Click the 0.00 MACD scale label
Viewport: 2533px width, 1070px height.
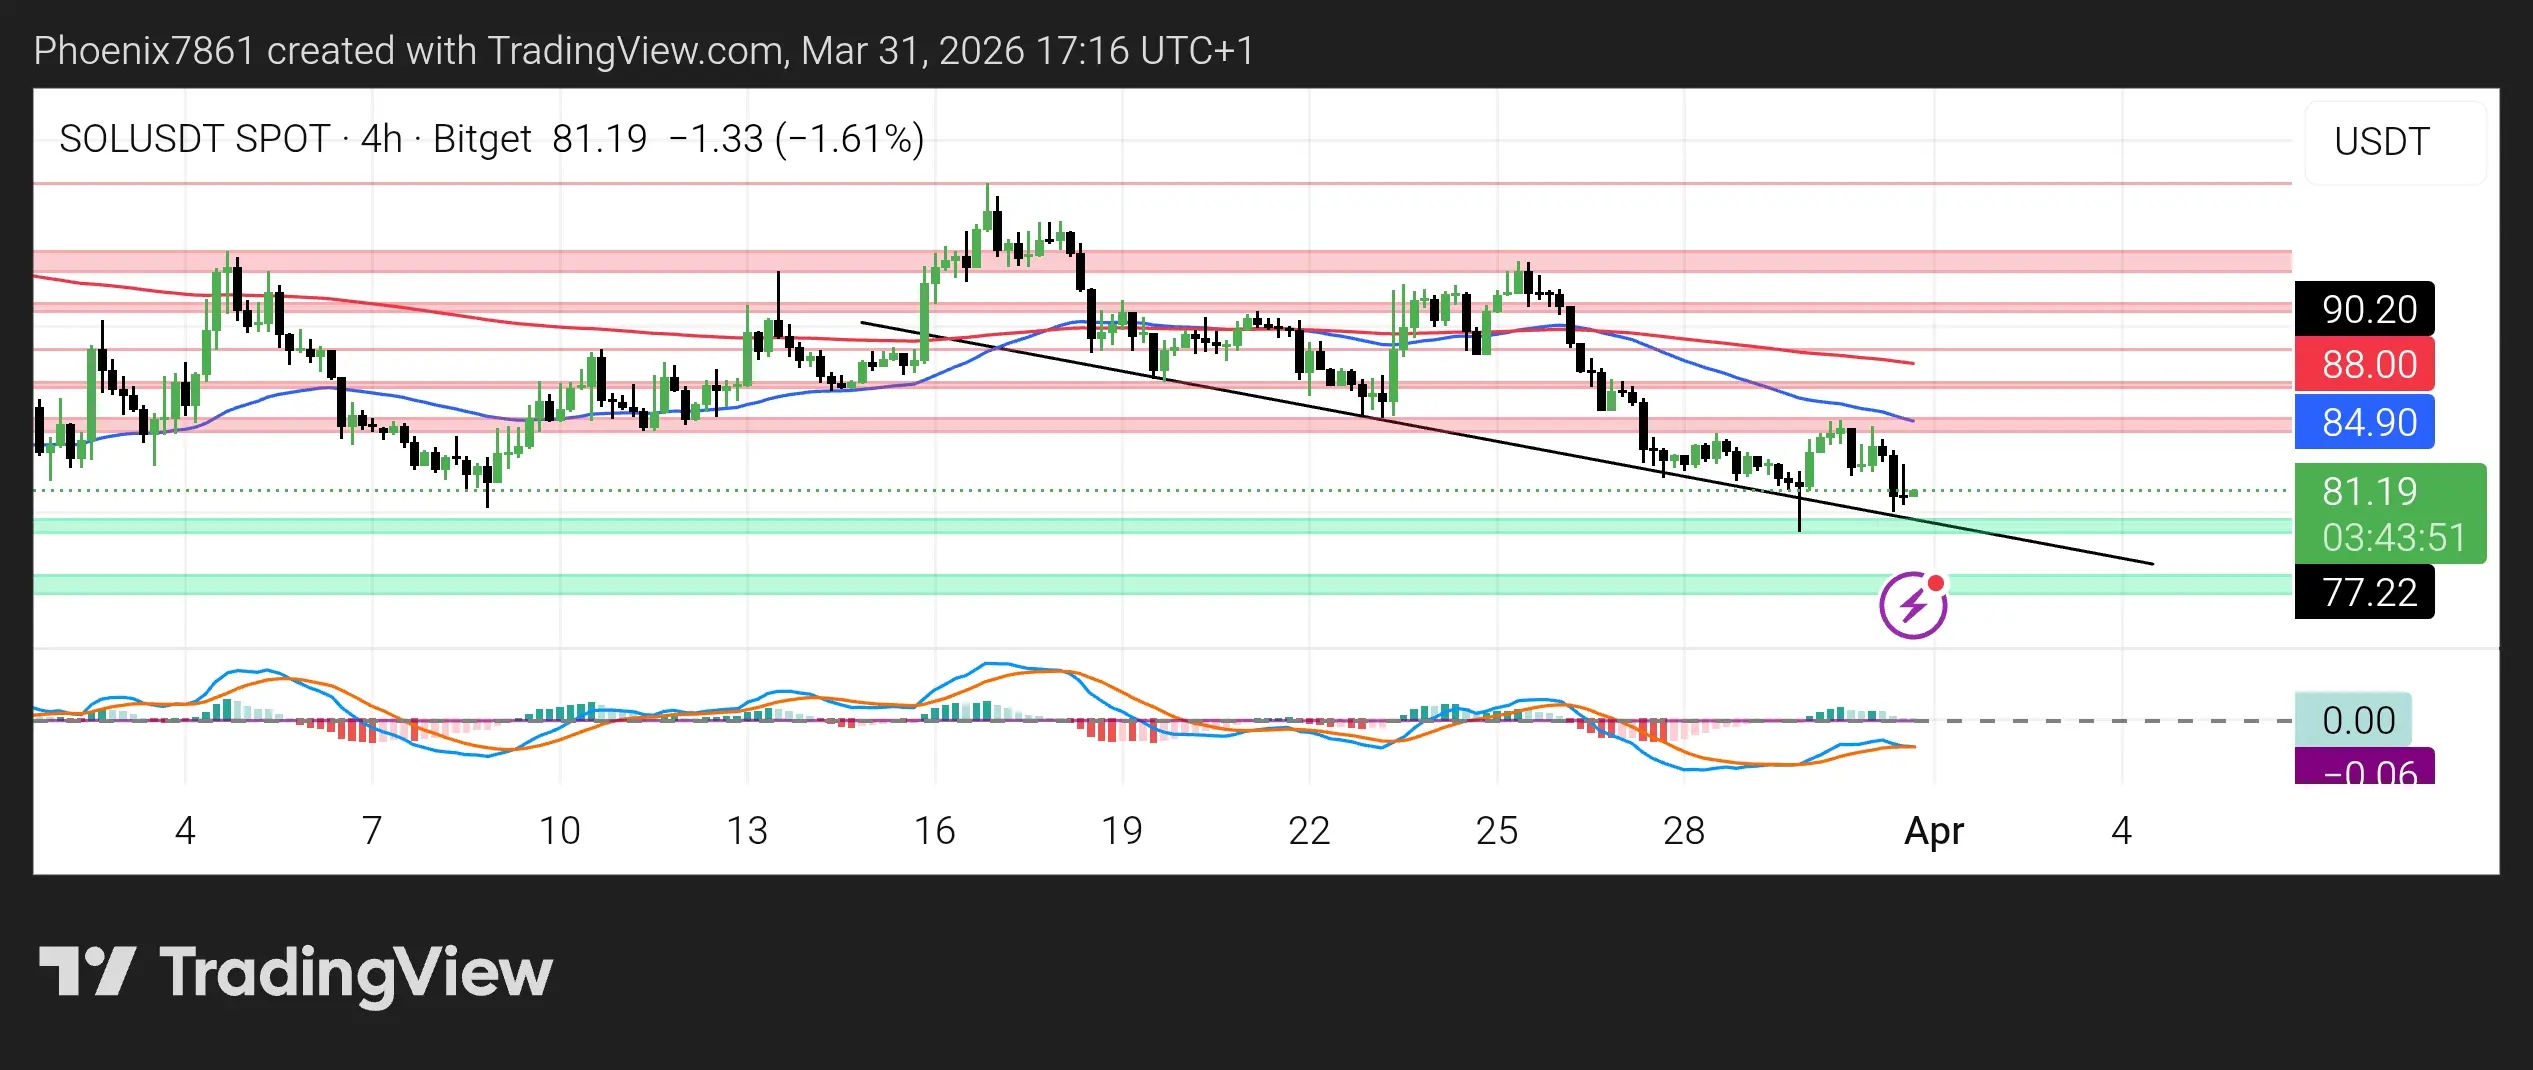tap(2354, 720)
